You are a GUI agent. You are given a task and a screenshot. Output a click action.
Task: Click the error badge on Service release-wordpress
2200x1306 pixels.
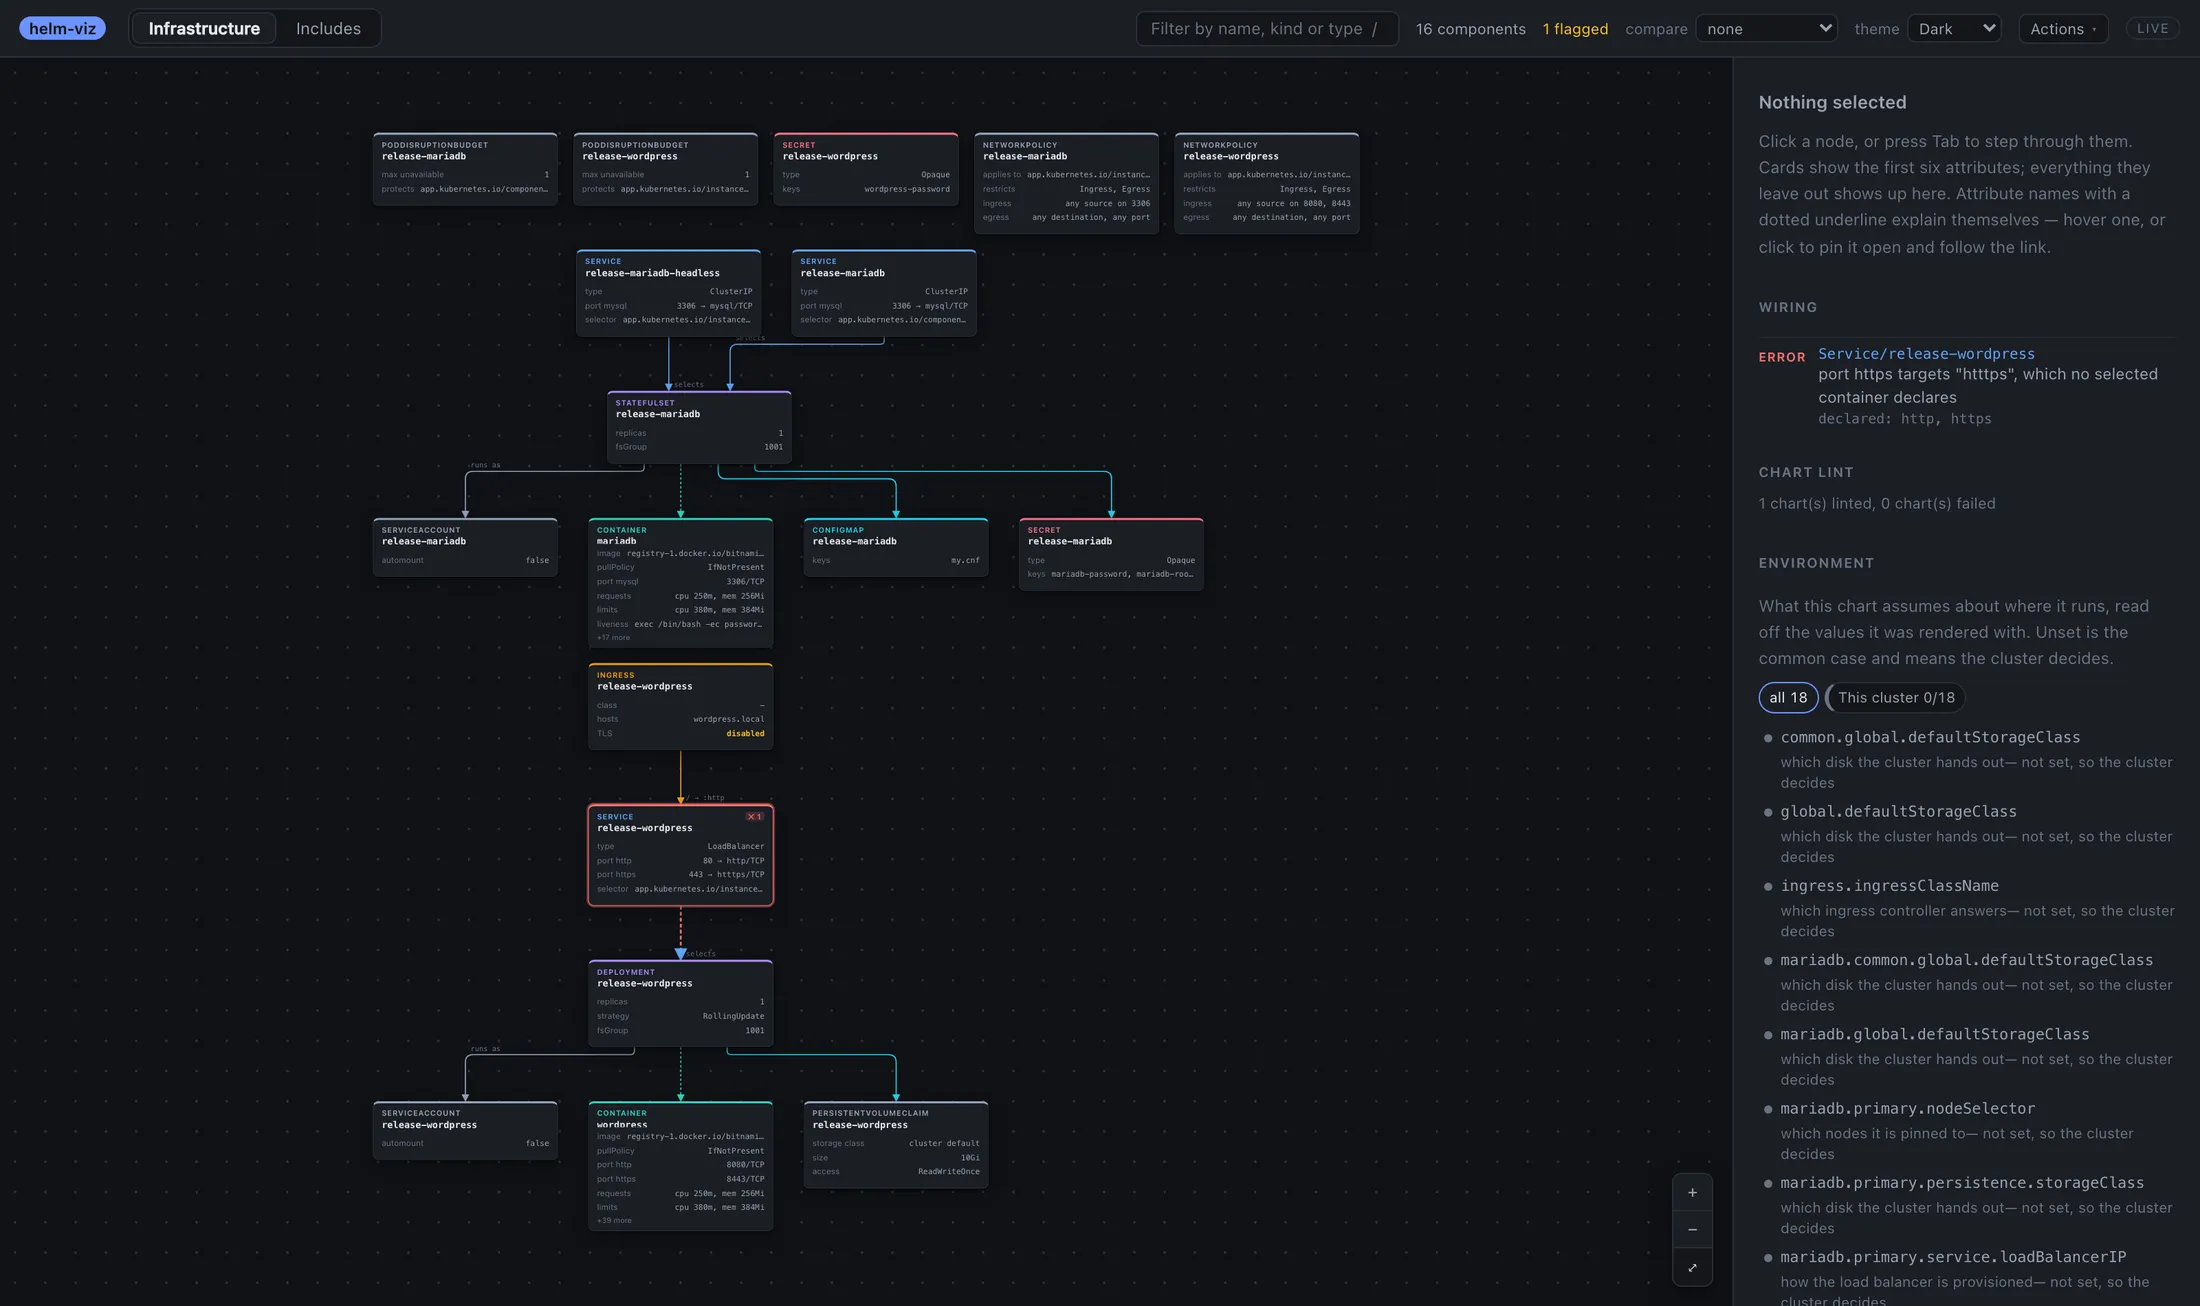pos(755,817)
